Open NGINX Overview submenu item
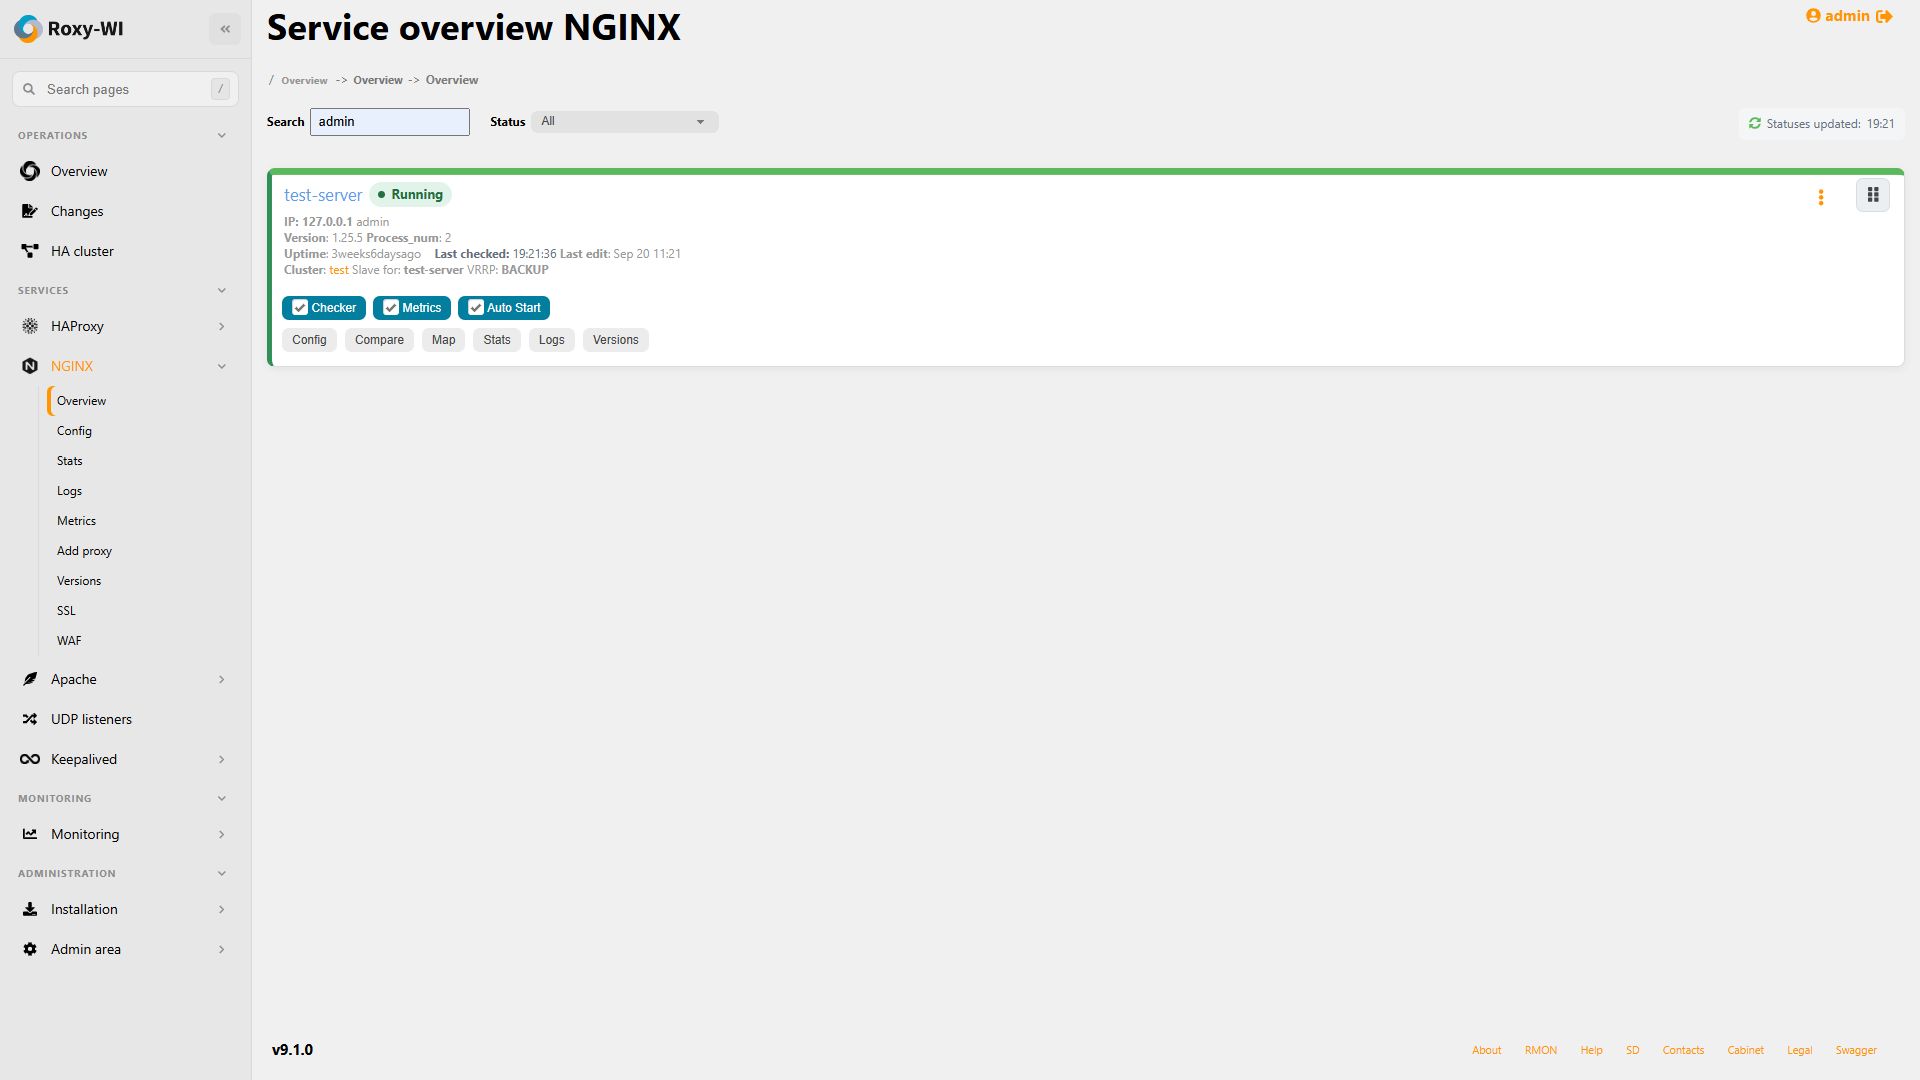The height and width of the screenshot is (1080, 1920). [81, 401]
